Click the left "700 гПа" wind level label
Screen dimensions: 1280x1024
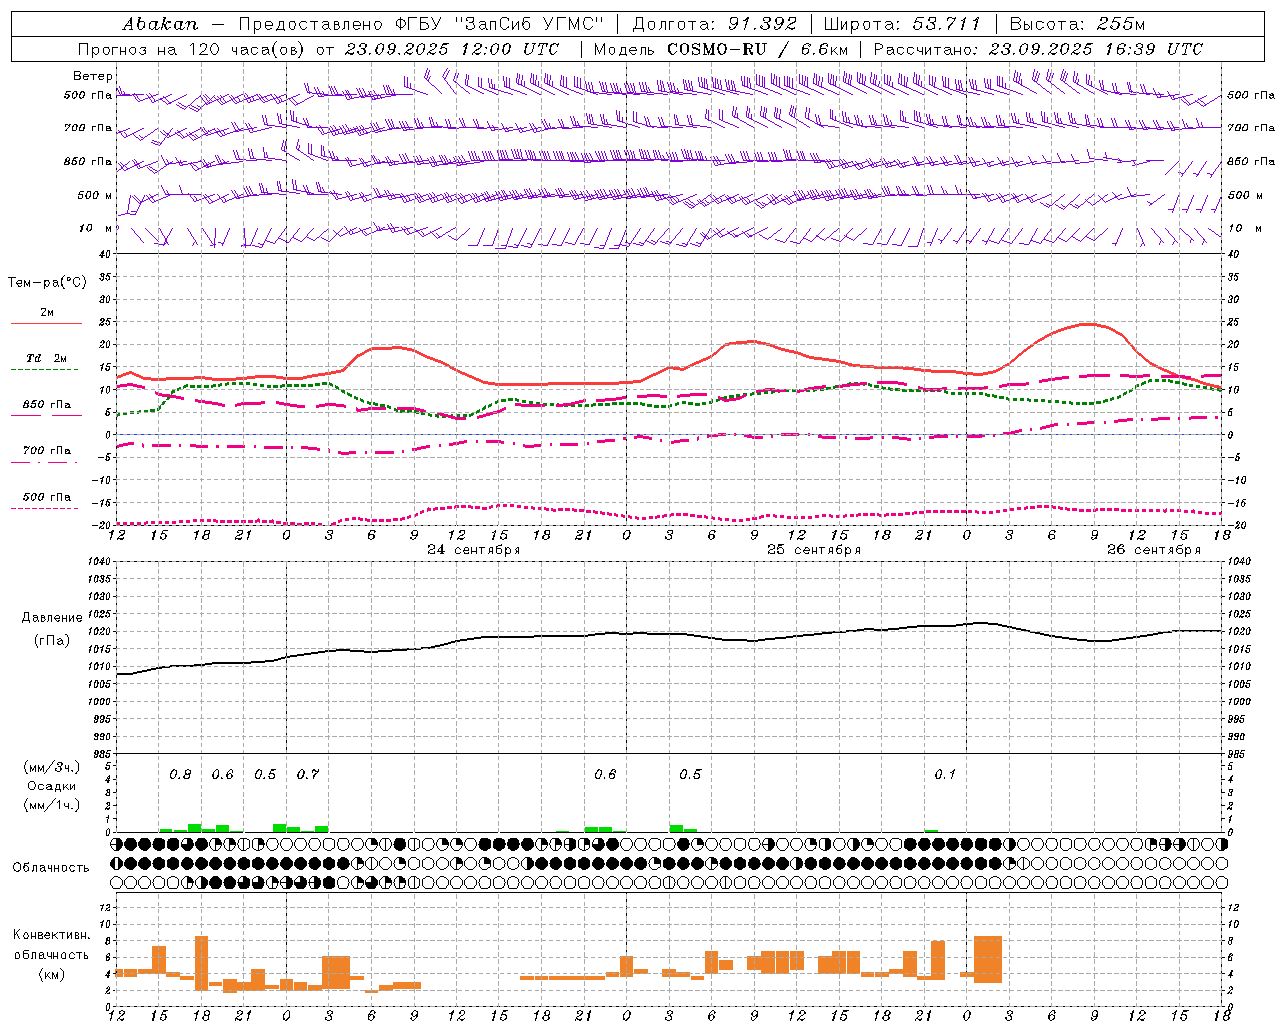coord(88,128)
